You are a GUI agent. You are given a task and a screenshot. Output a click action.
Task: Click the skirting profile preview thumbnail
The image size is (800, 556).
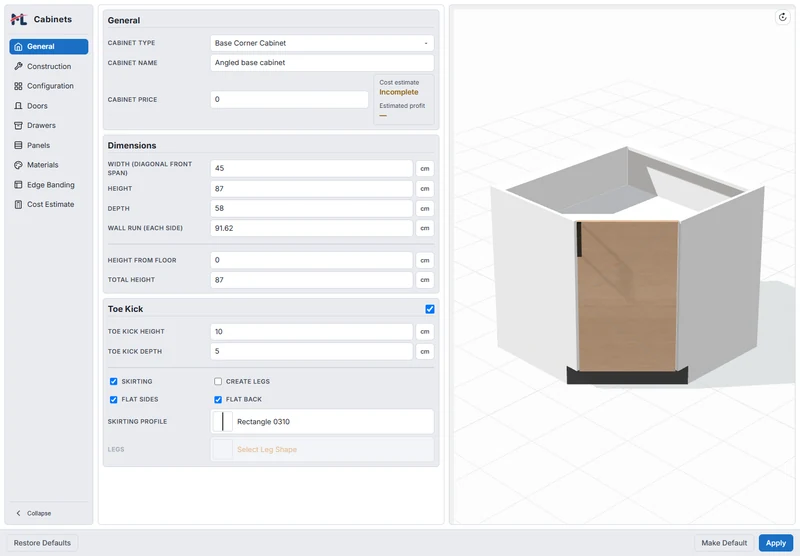tap(222, 422)
